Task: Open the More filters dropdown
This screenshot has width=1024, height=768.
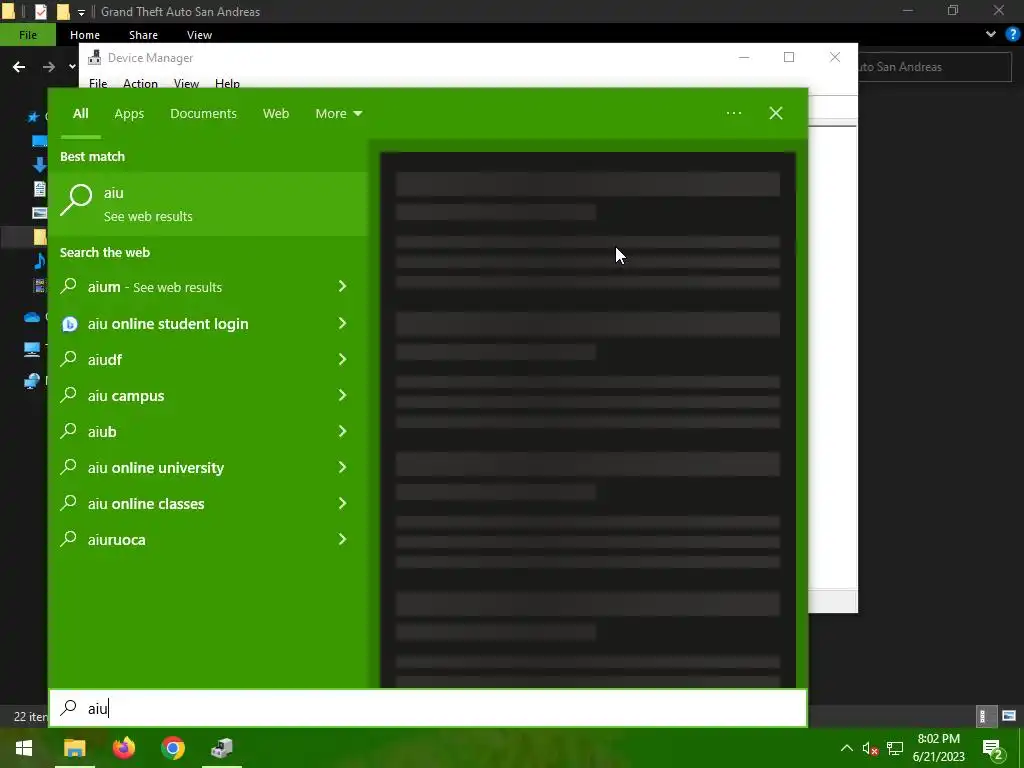Action: [338, 114]
